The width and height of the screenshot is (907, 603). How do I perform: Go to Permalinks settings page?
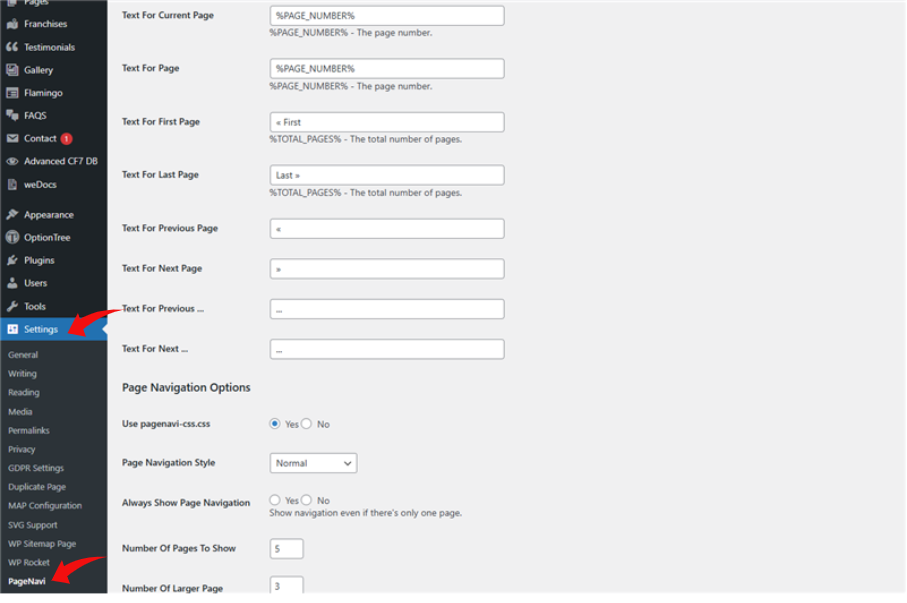click(x=28, y=430)
